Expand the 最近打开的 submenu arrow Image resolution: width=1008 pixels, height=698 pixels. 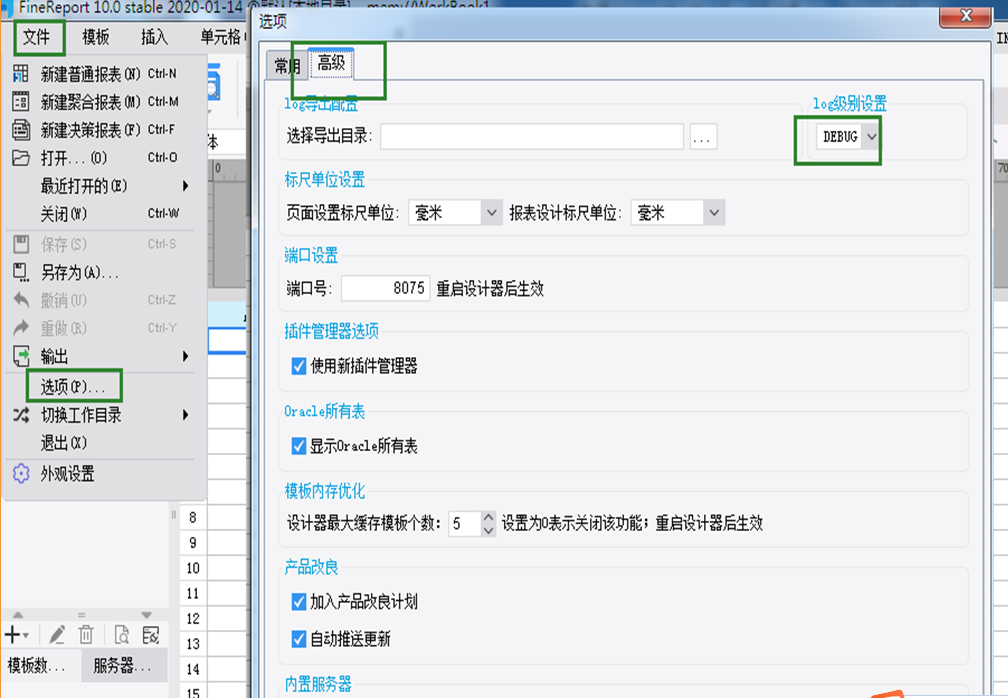tap(185, 186)
